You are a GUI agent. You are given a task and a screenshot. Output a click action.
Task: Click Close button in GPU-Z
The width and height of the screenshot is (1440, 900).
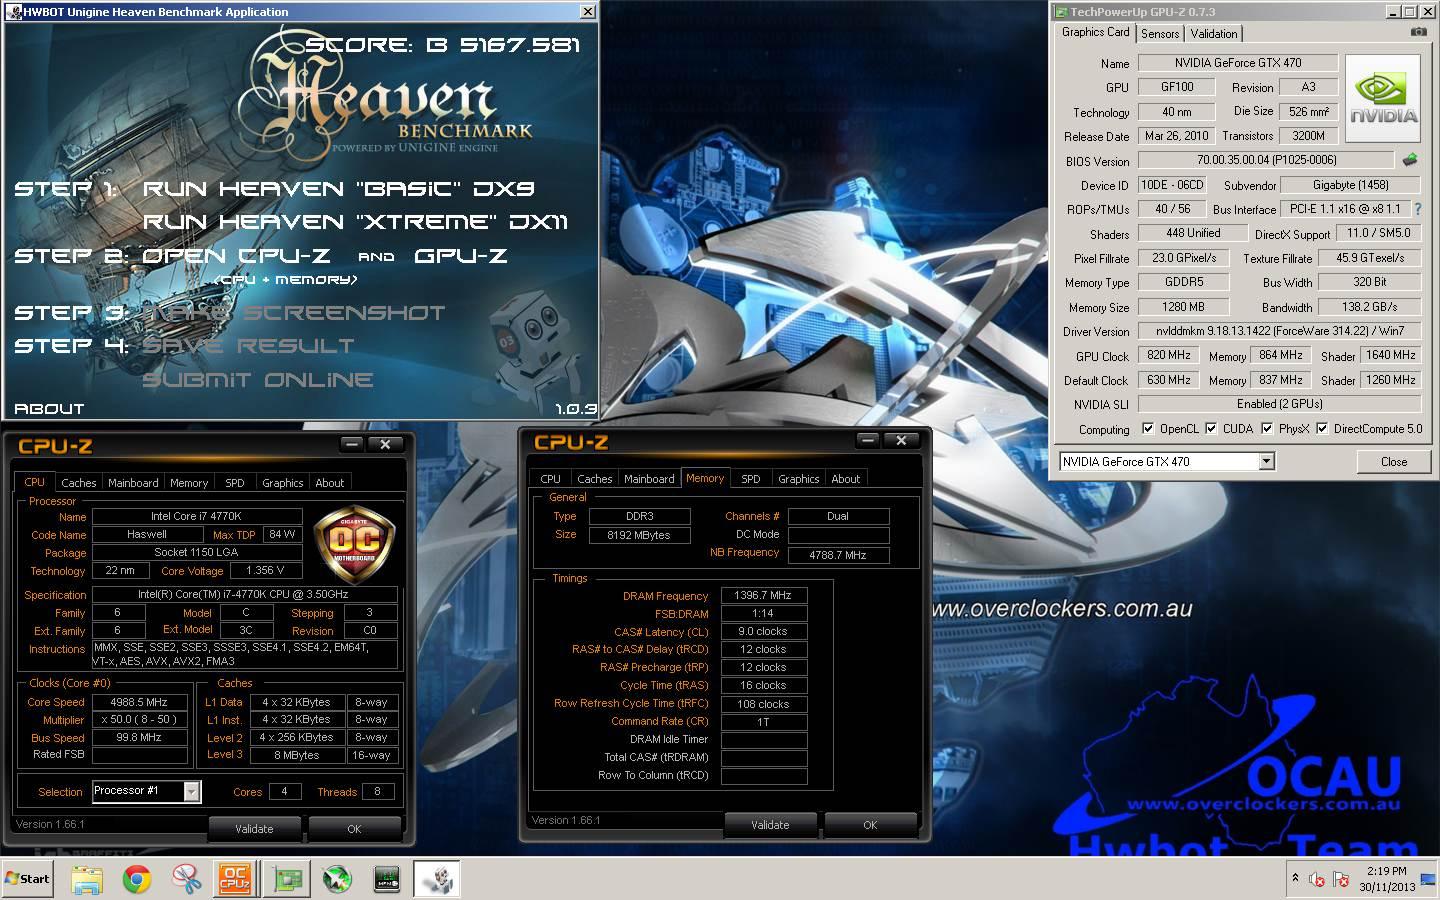pos(1394,461)
